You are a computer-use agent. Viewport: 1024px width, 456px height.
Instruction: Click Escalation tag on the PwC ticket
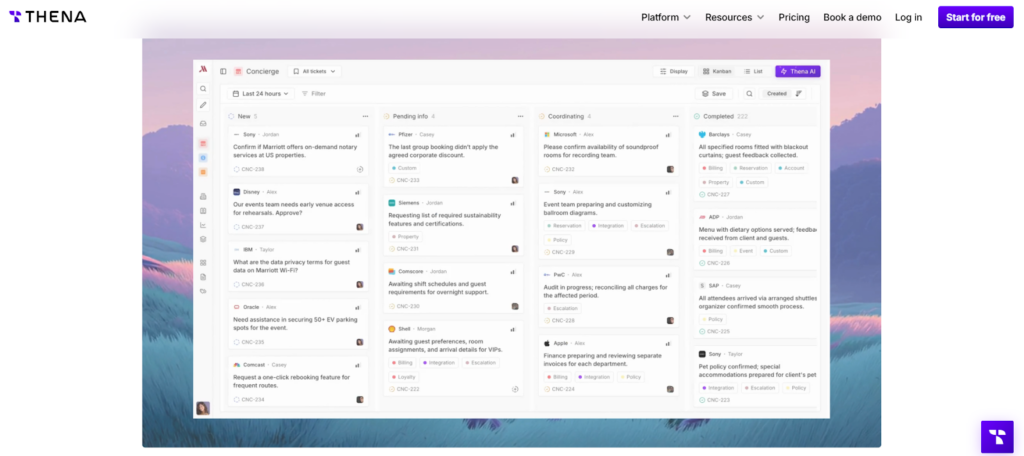[x=562, y=308]
